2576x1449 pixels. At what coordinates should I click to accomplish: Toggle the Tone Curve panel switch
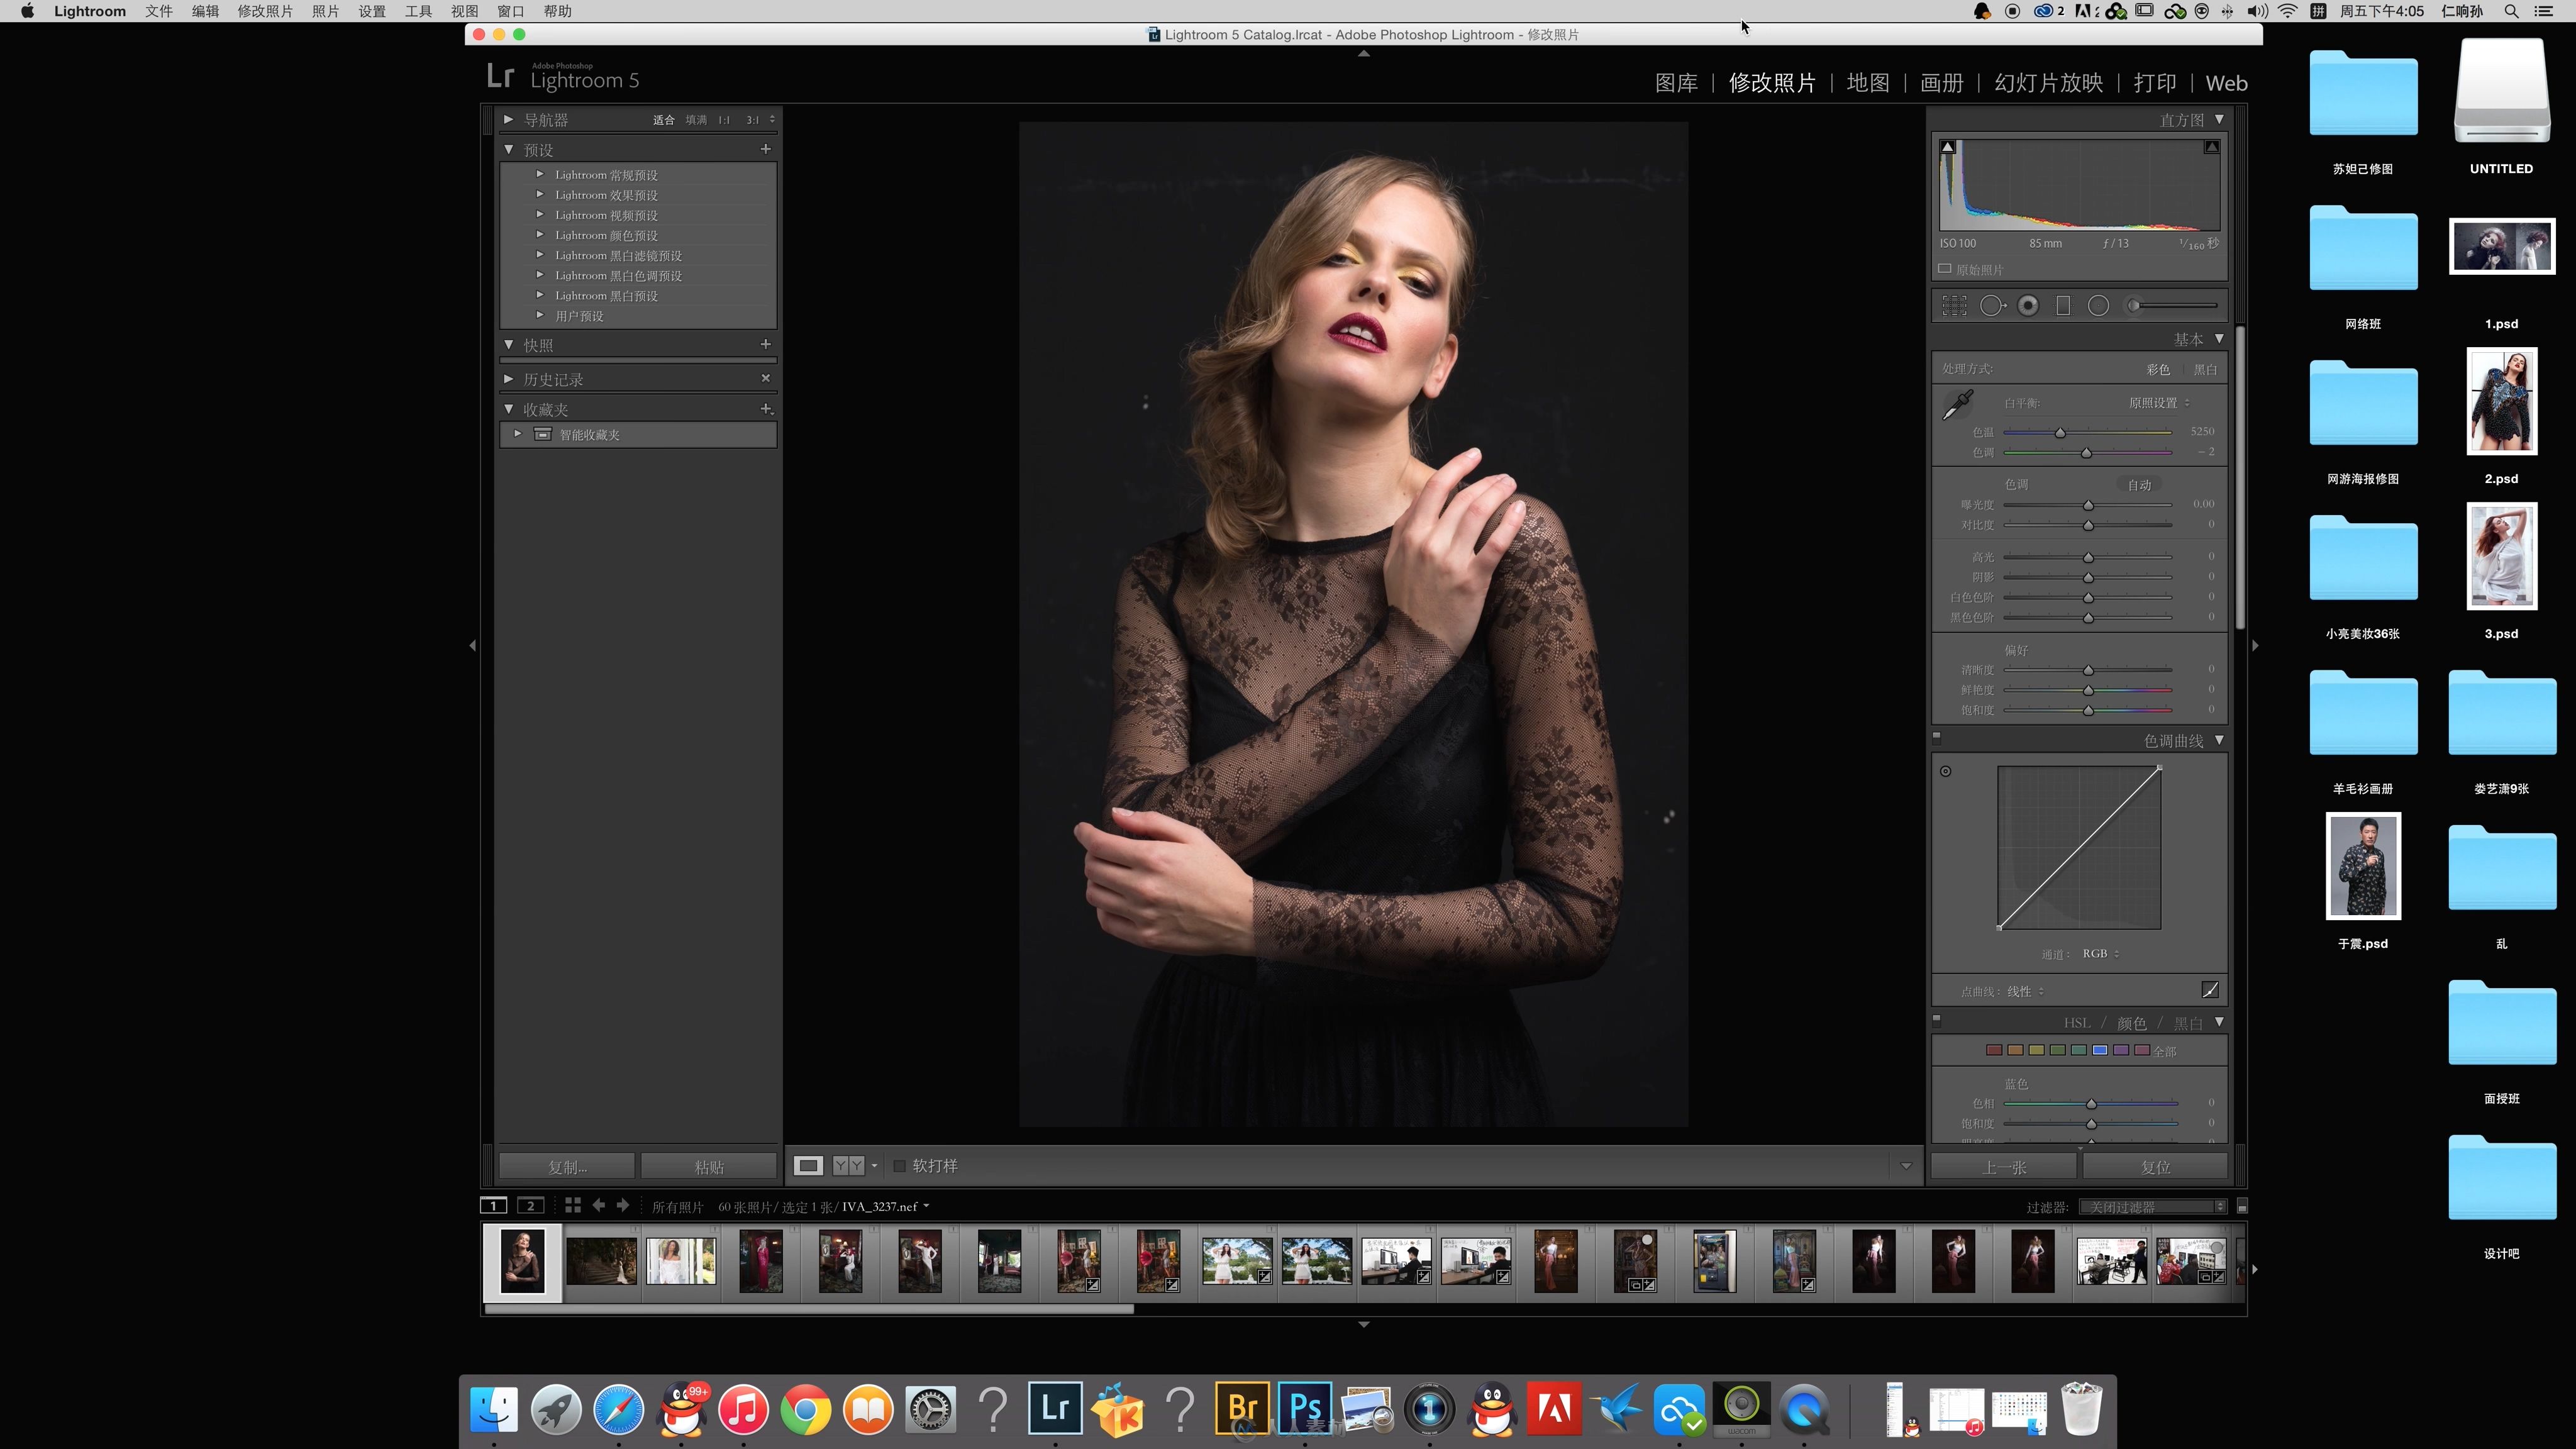pos(1937,739)
